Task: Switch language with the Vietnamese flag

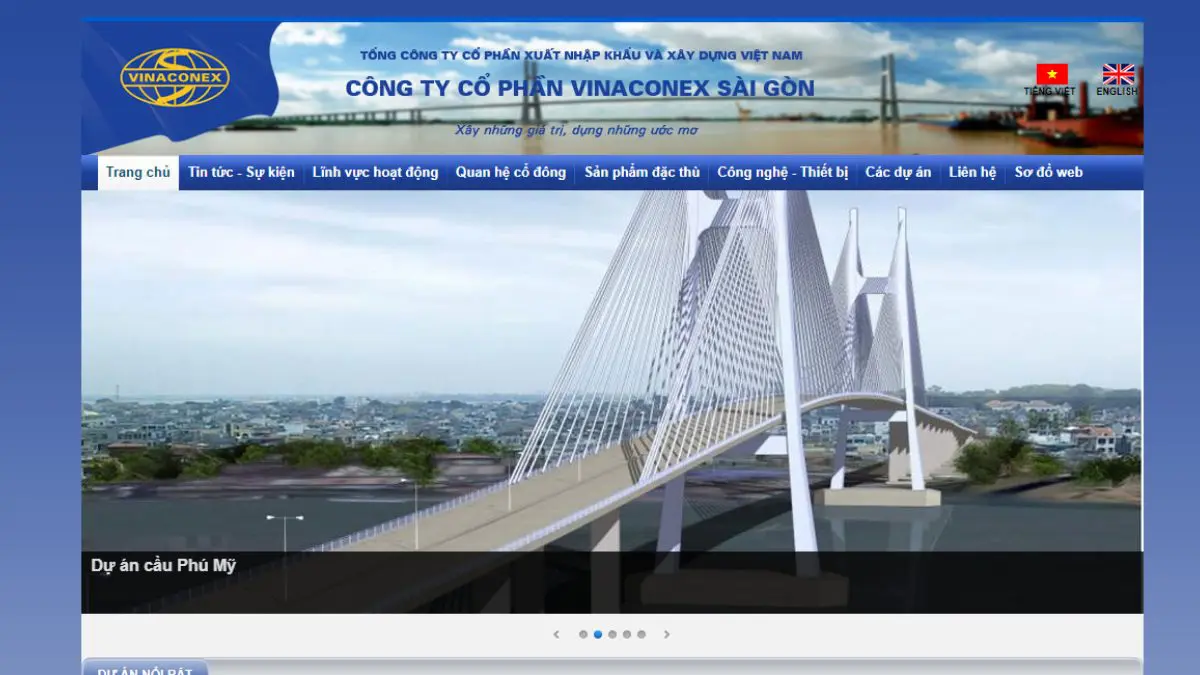Action: [x=1051, y=75]
